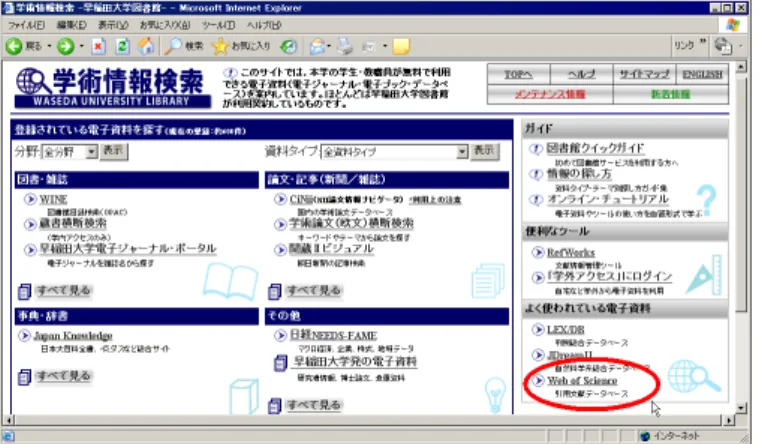Click 表示 button next to 資料タイプ
Viewport: 759px width, 444px height.
(x=485, y=151)
